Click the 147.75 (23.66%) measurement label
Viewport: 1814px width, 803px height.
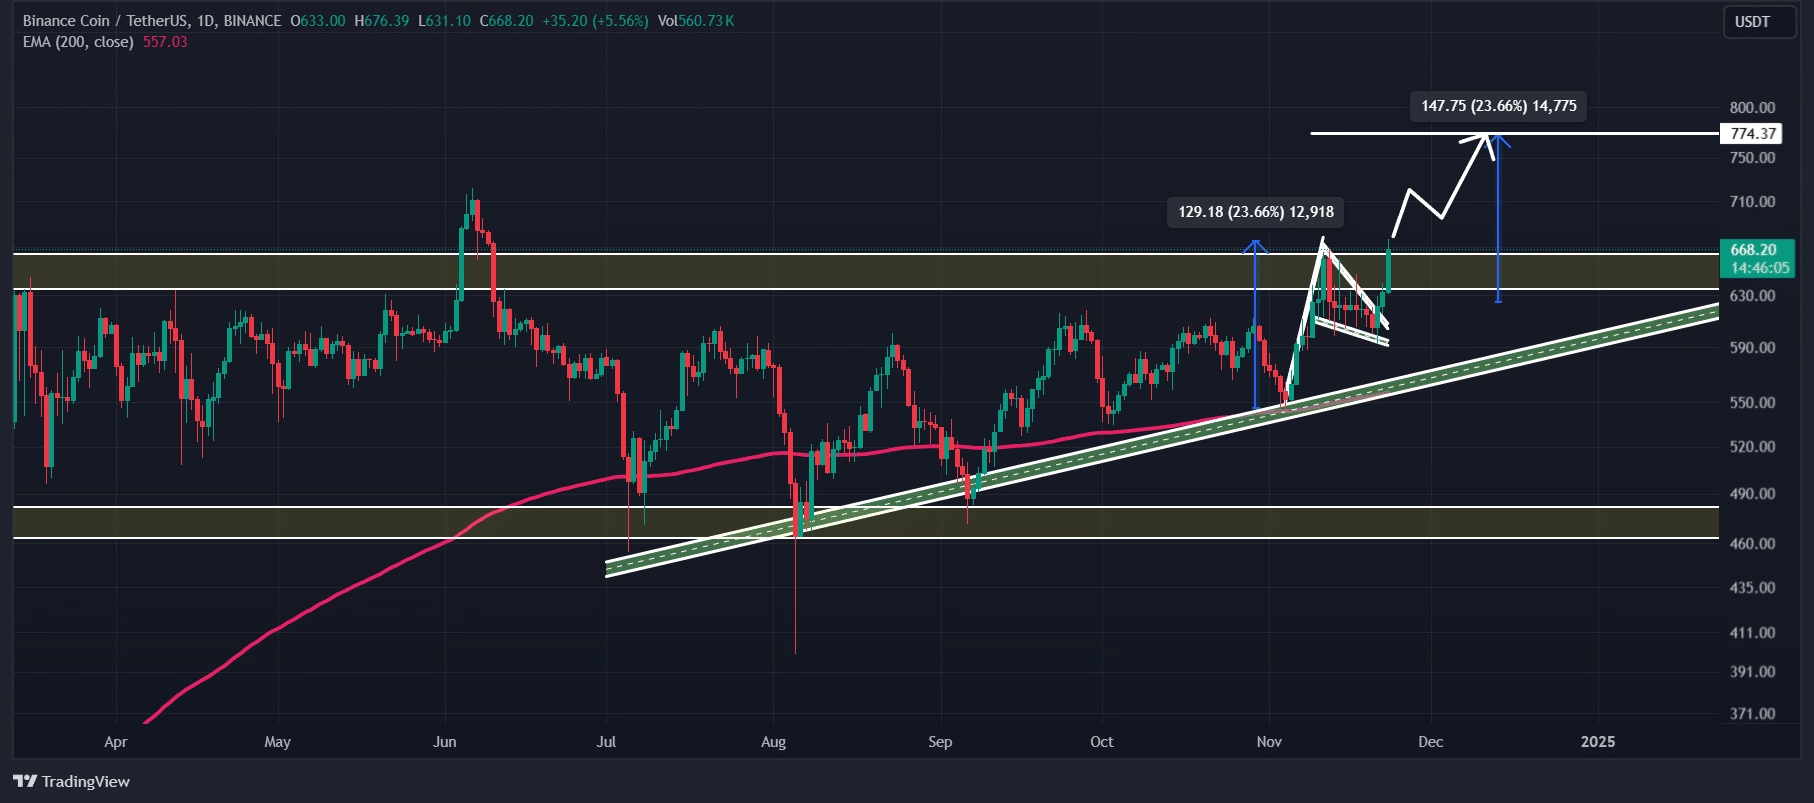click(x=1499, y=106)
